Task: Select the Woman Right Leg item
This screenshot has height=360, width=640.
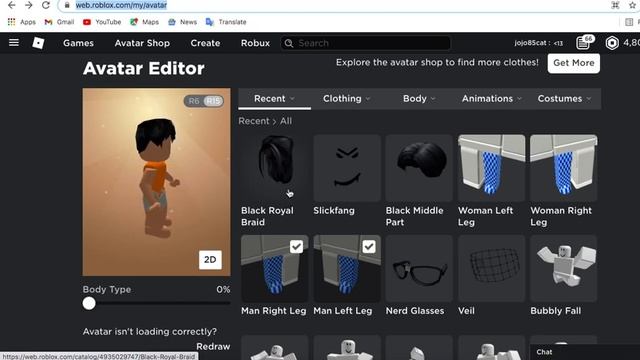Action: click(x=564, y=168)
